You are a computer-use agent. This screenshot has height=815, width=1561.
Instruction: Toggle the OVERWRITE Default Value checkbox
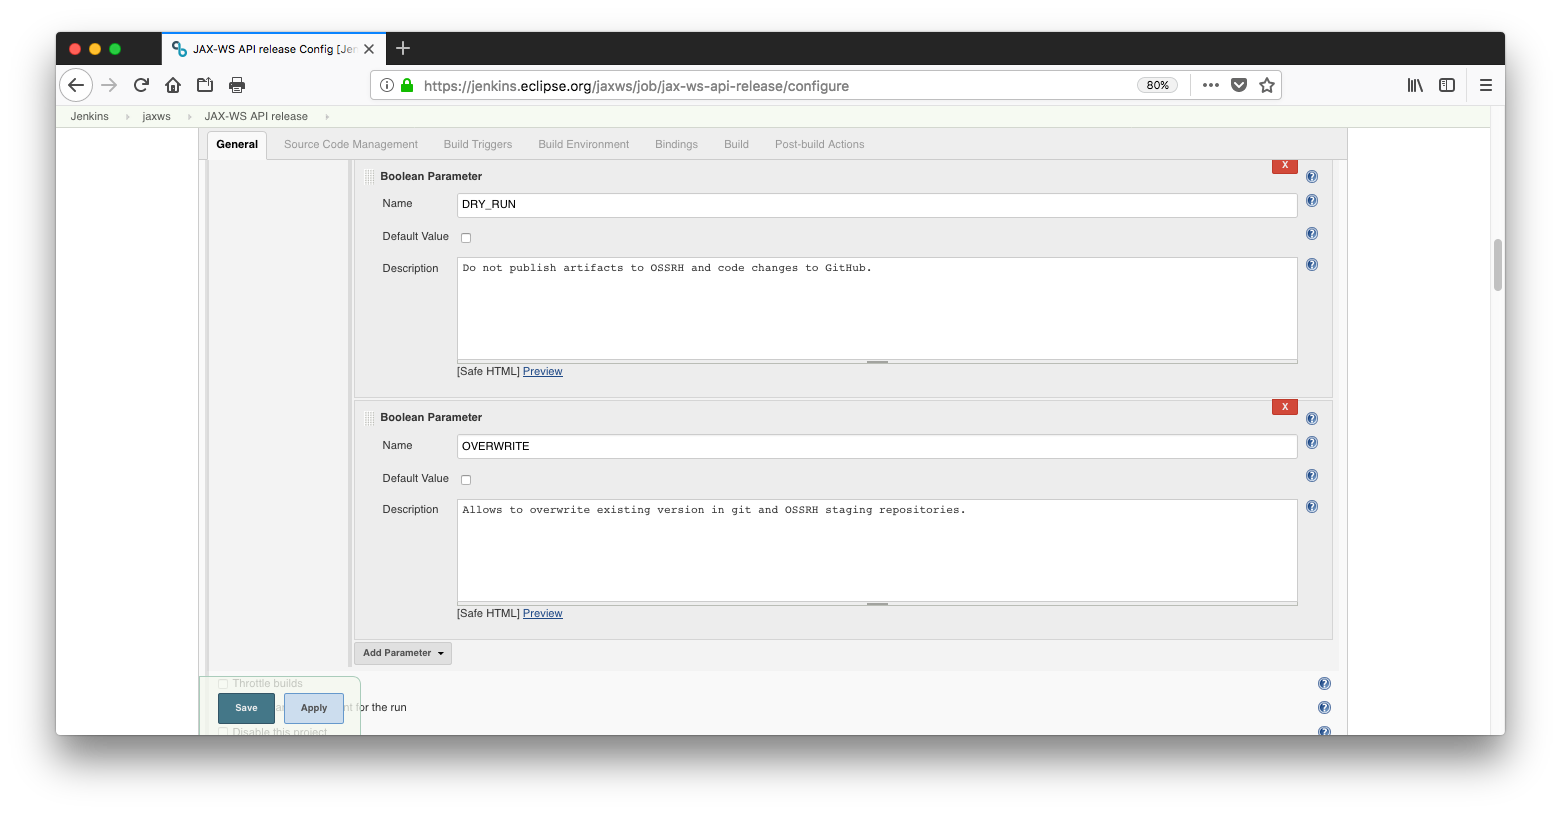tap(466, 480)
